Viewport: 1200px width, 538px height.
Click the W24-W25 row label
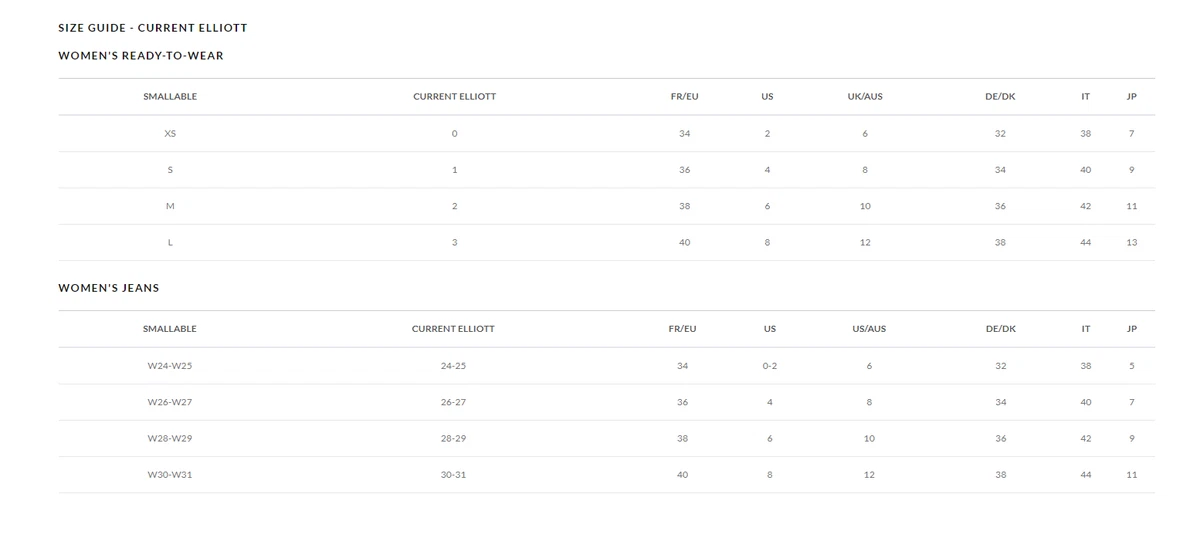point(170,366)
